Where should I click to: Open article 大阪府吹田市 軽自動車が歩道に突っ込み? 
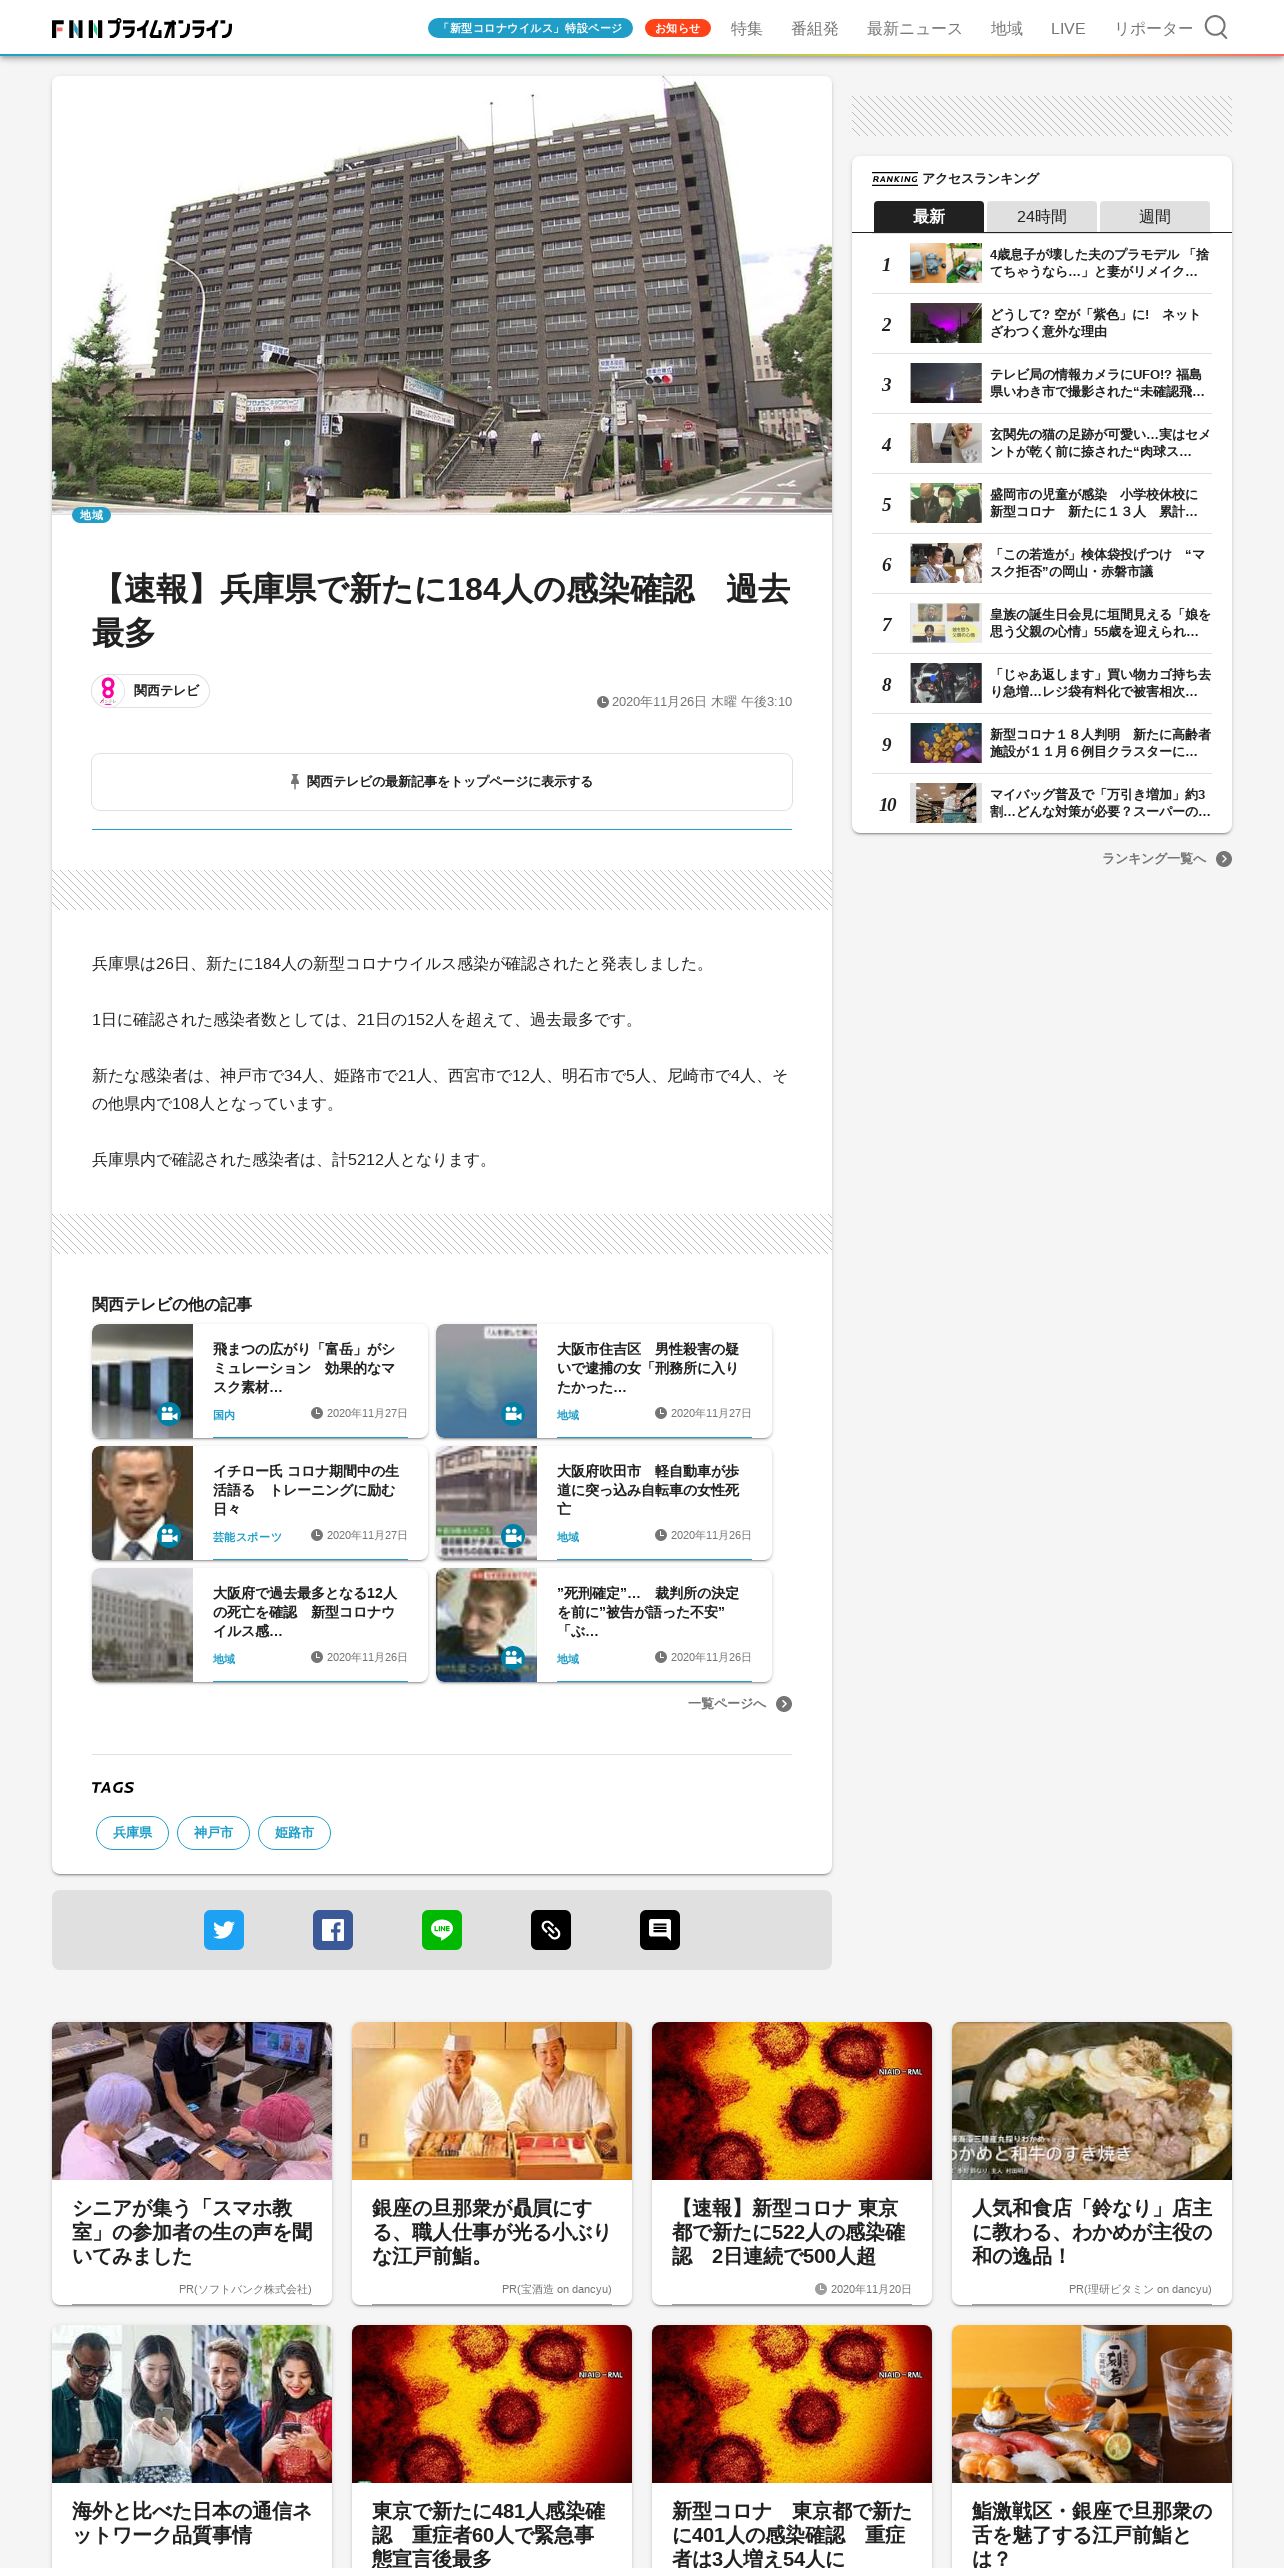click(x=604, y=1503)
